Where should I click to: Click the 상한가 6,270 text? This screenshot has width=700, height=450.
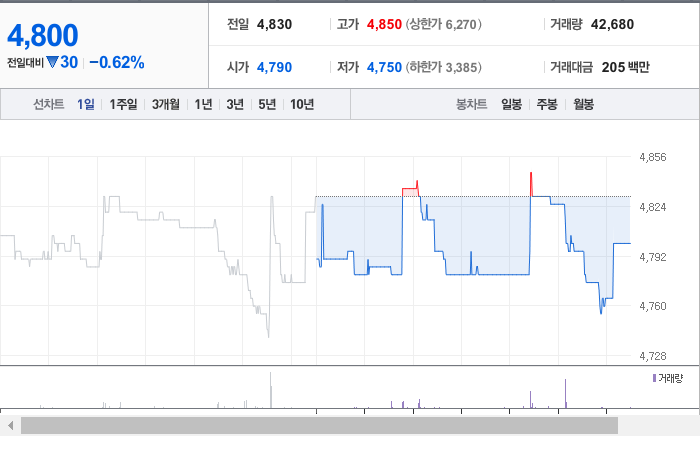(x=444, y=24)
